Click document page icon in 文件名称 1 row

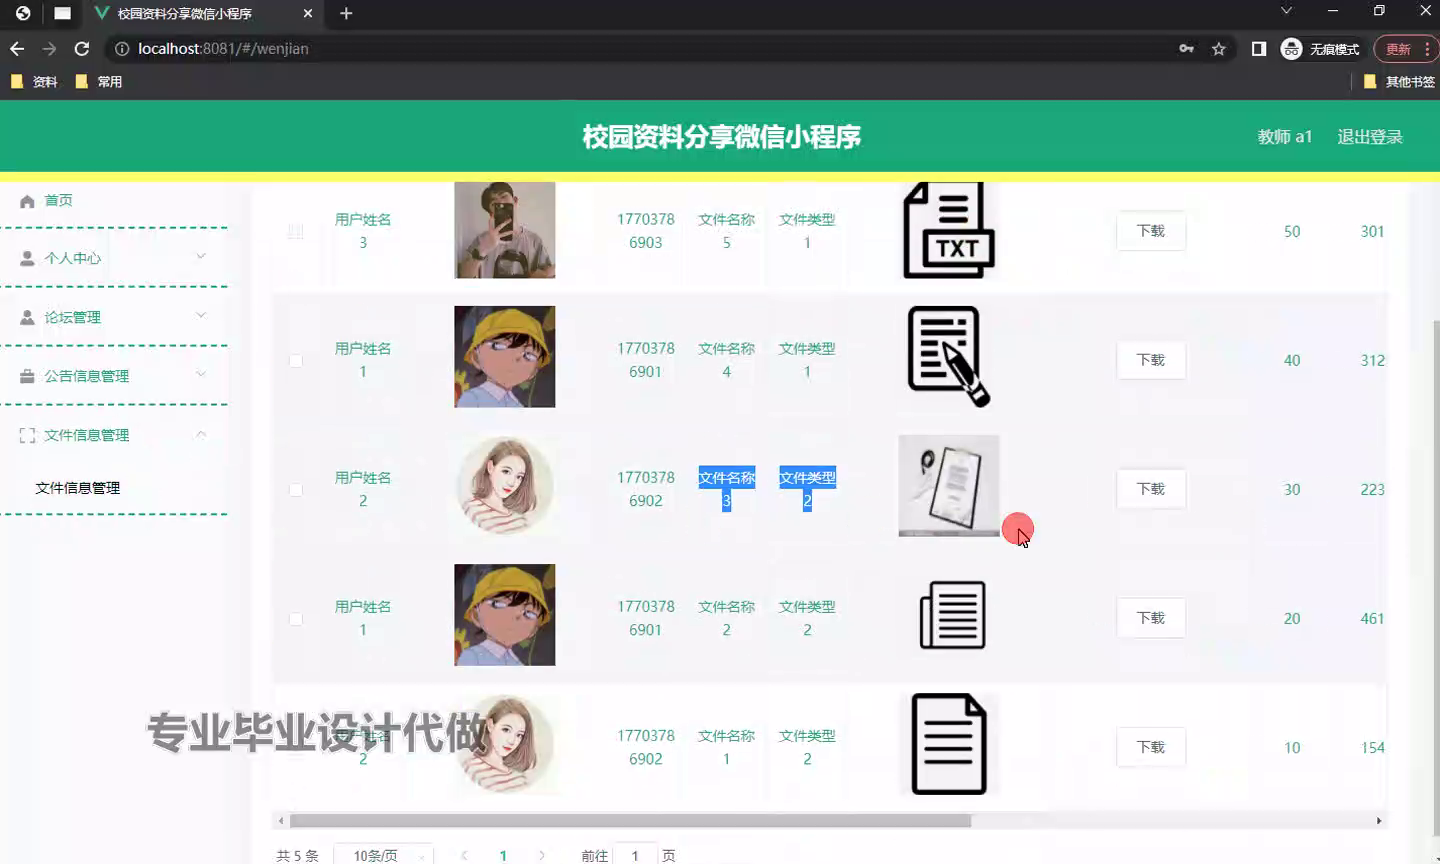[x=949, y=744]
